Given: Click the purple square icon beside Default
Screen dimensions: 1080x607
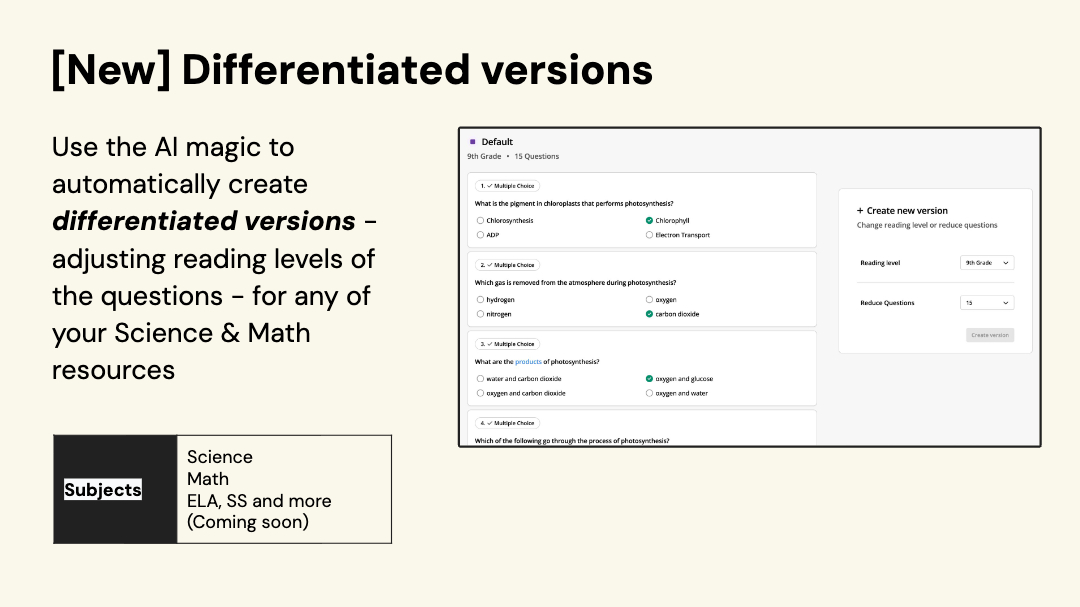Looking at the screenshot, I should [x=473, y=142].
